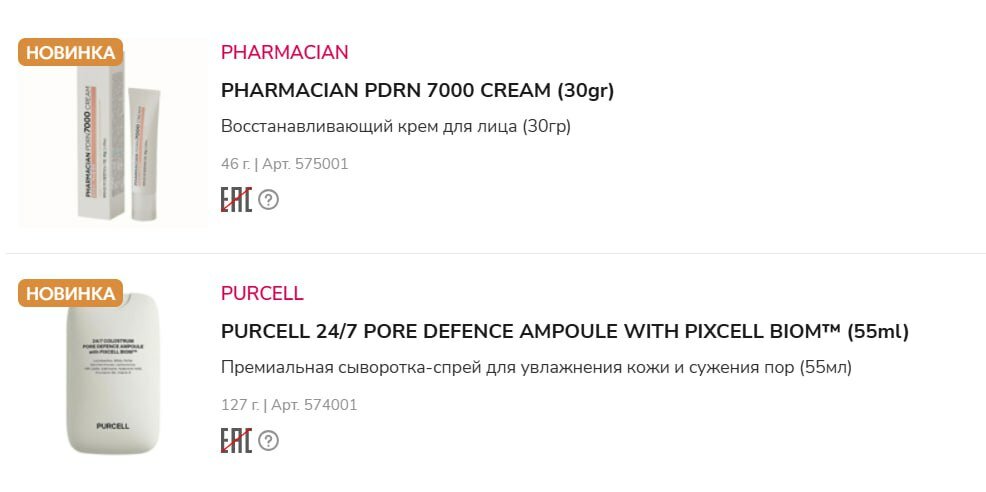The image size is (986, 492).
Task: Click the 'Восстанавливающий крем для лица' description
Action: (395, 127)
